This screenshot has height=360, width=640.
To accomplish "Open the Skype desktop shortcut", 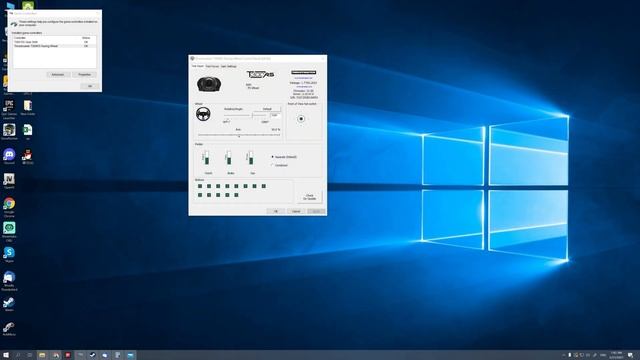I will (9, 253).
